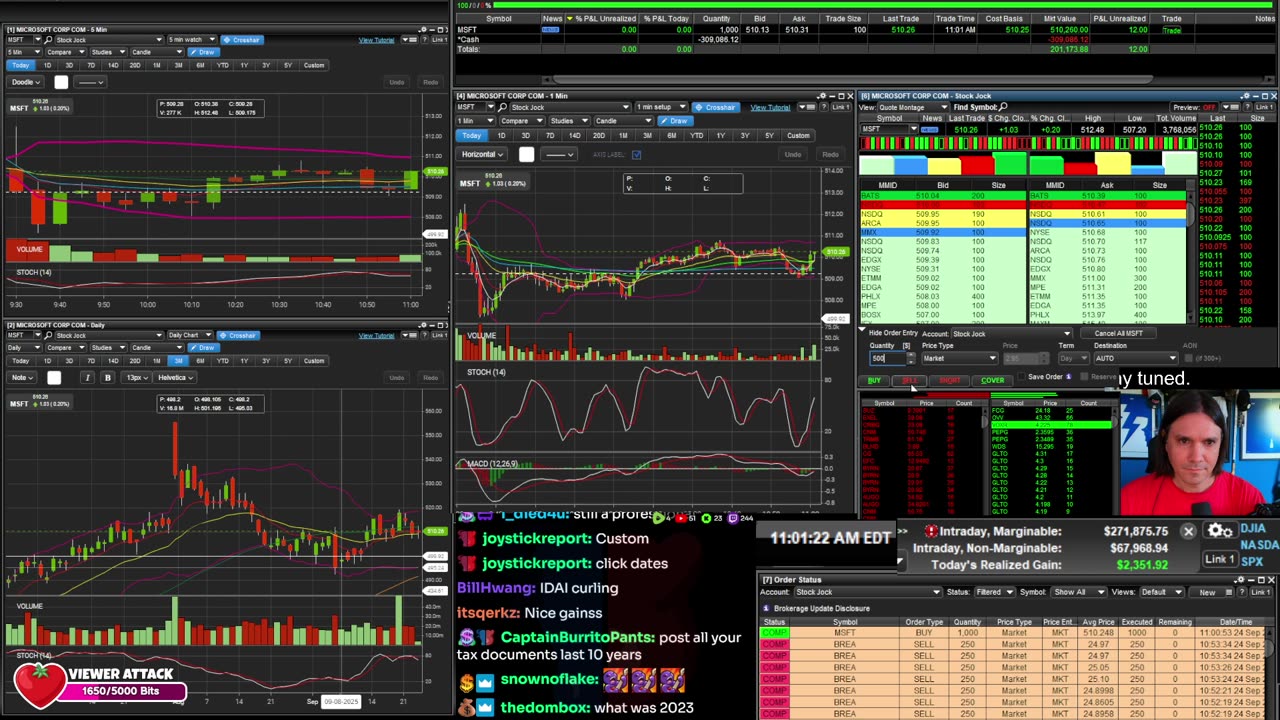Activate Draw tool on the 5 Min chart
This screenshot has height=720, width=1280.
coord(204,52)
